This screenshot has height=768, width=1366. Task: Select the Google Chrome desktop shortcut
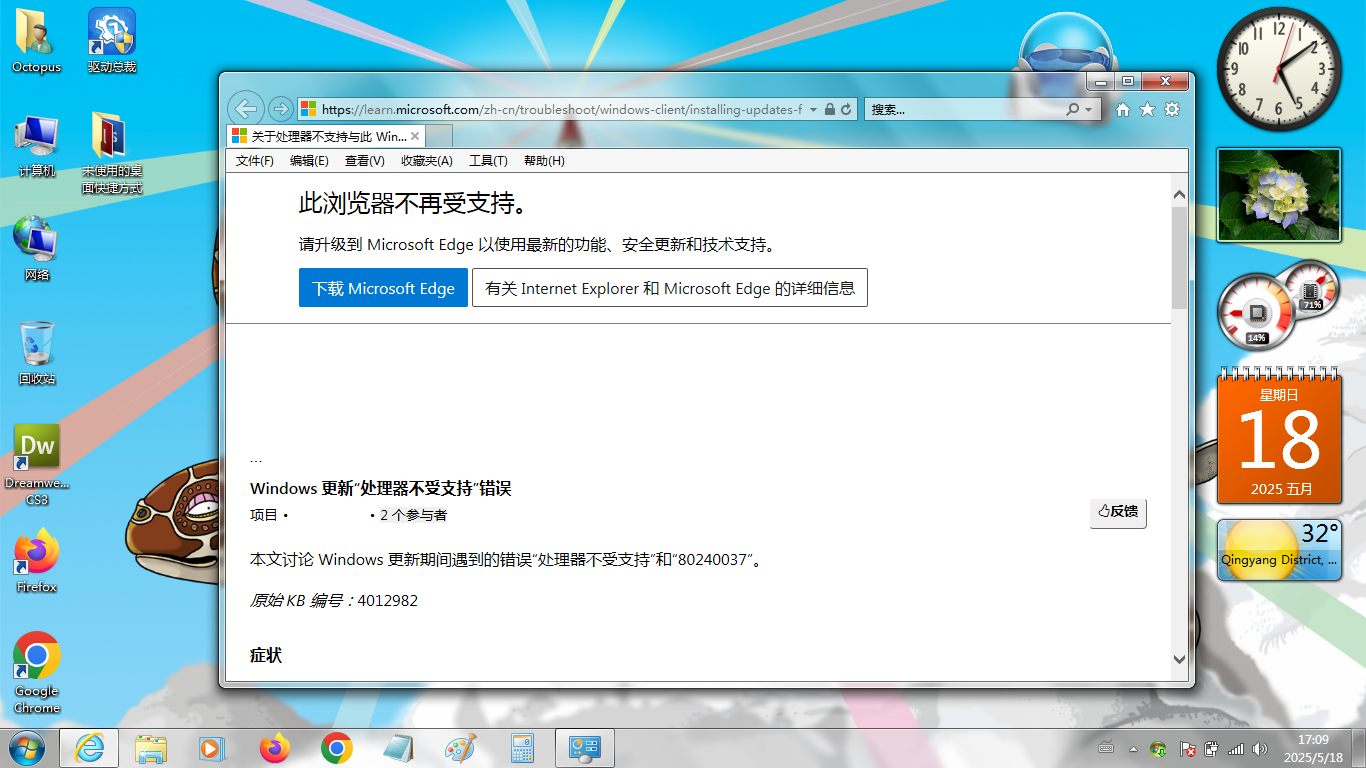pyautogui.click(x=37, y=672)
